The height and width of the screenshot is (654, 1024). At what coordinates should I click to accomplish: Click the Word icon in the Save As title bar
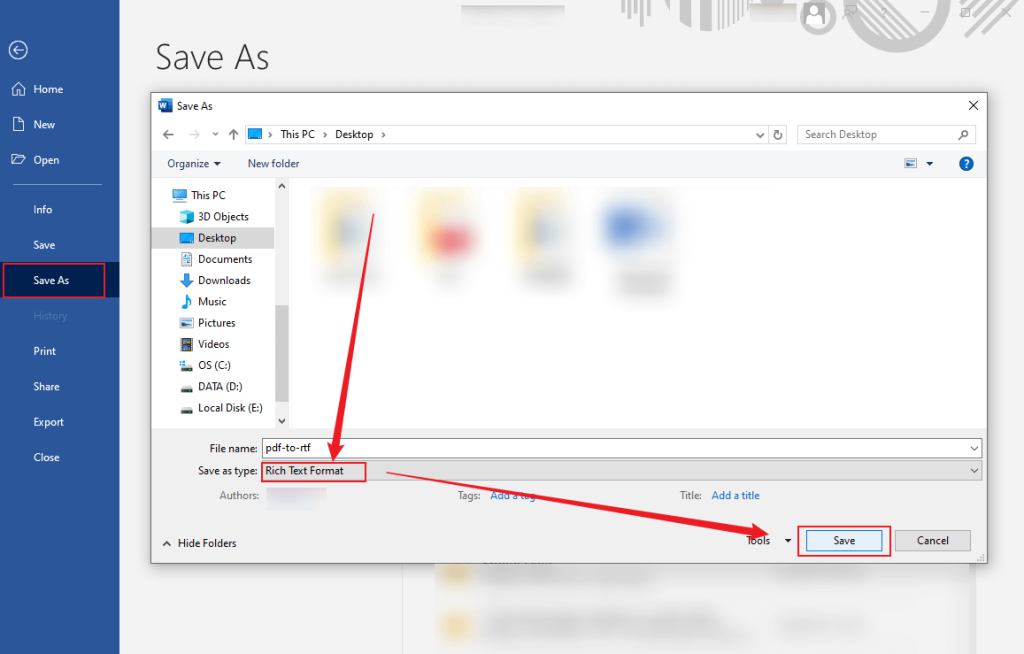[x=163, y=105]
